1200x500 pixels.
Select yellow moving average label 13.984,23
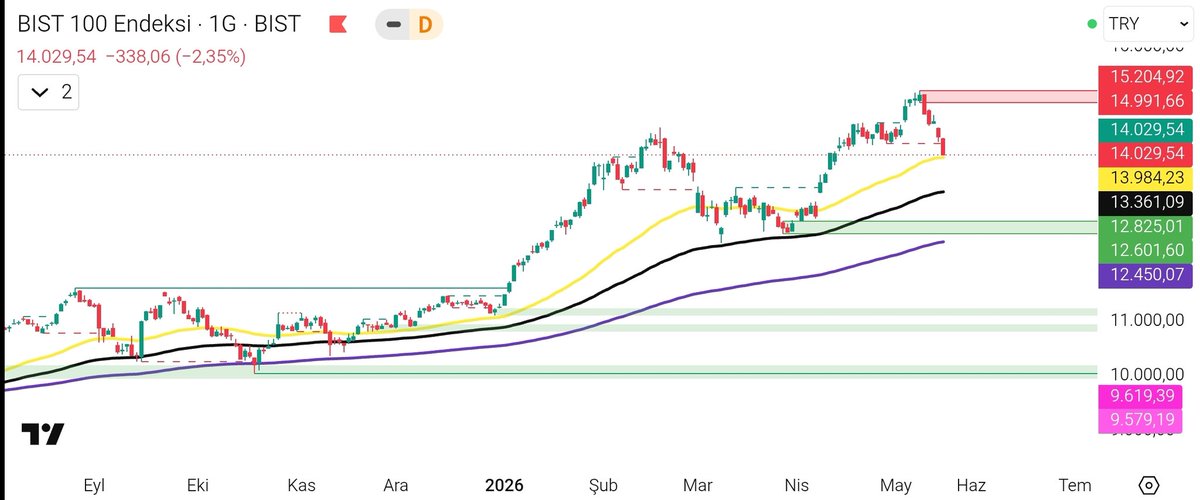pos(1146,177)
